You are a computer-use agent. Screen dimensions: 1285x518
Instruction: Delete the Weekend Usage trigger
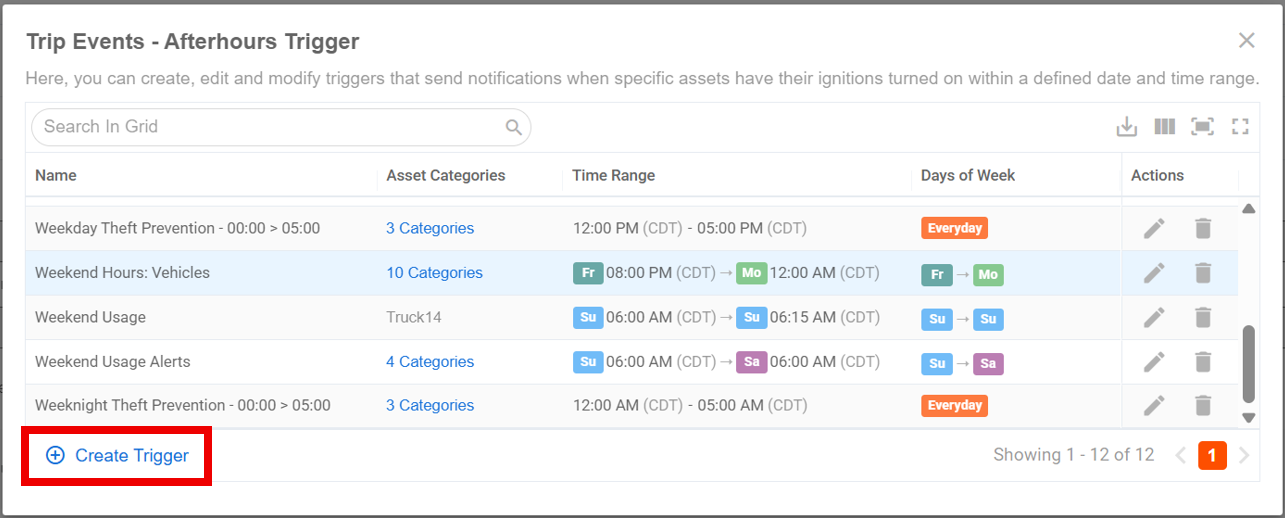1203,317
